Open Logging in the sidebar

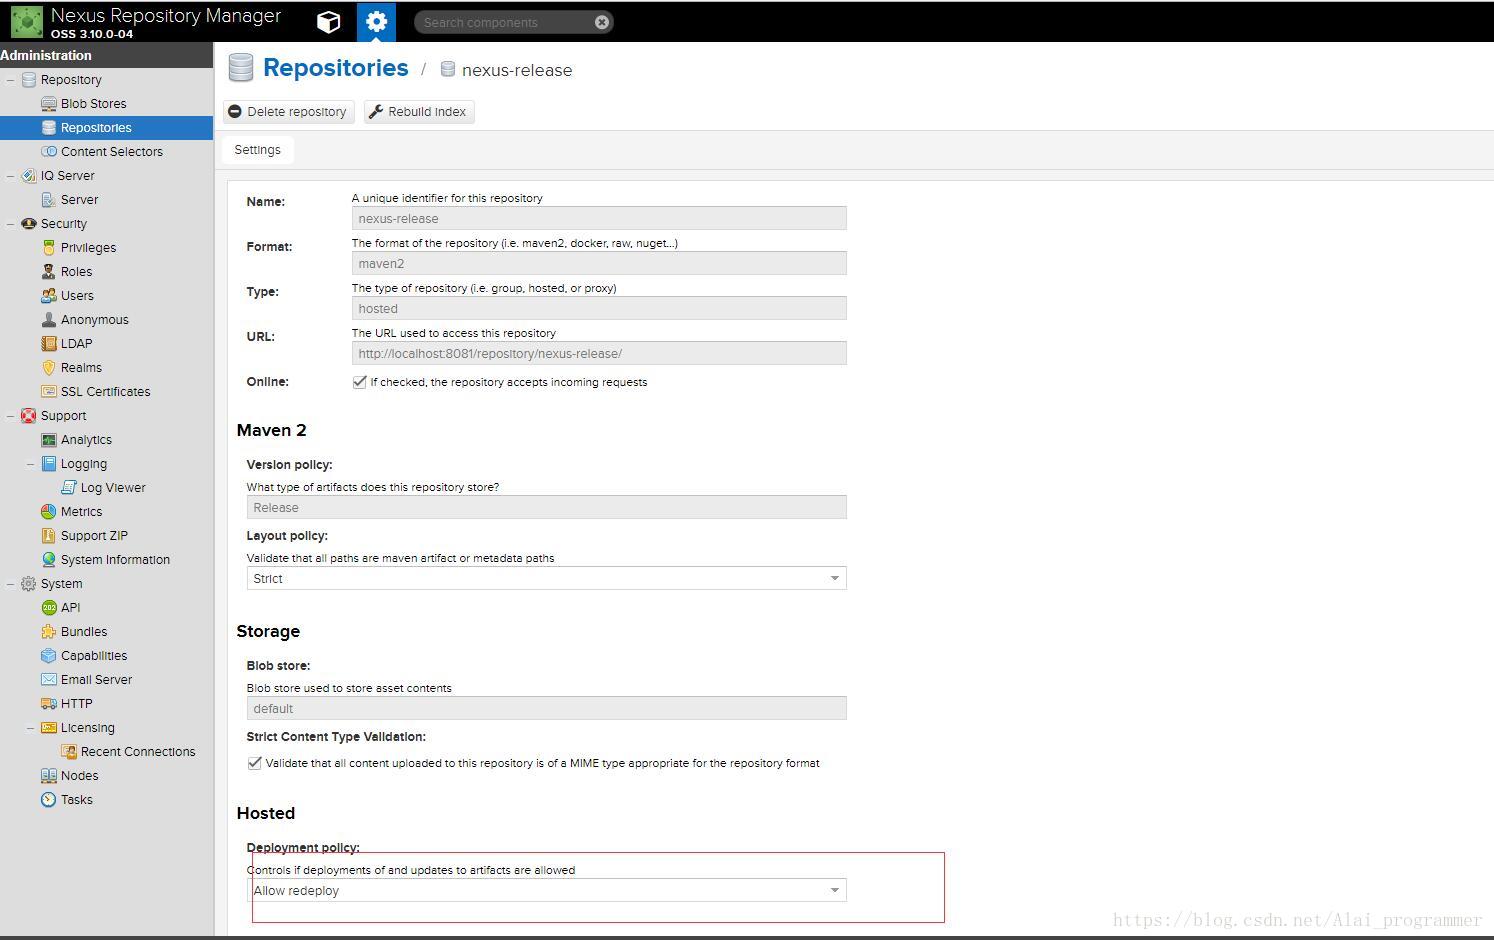pos(83,464)
